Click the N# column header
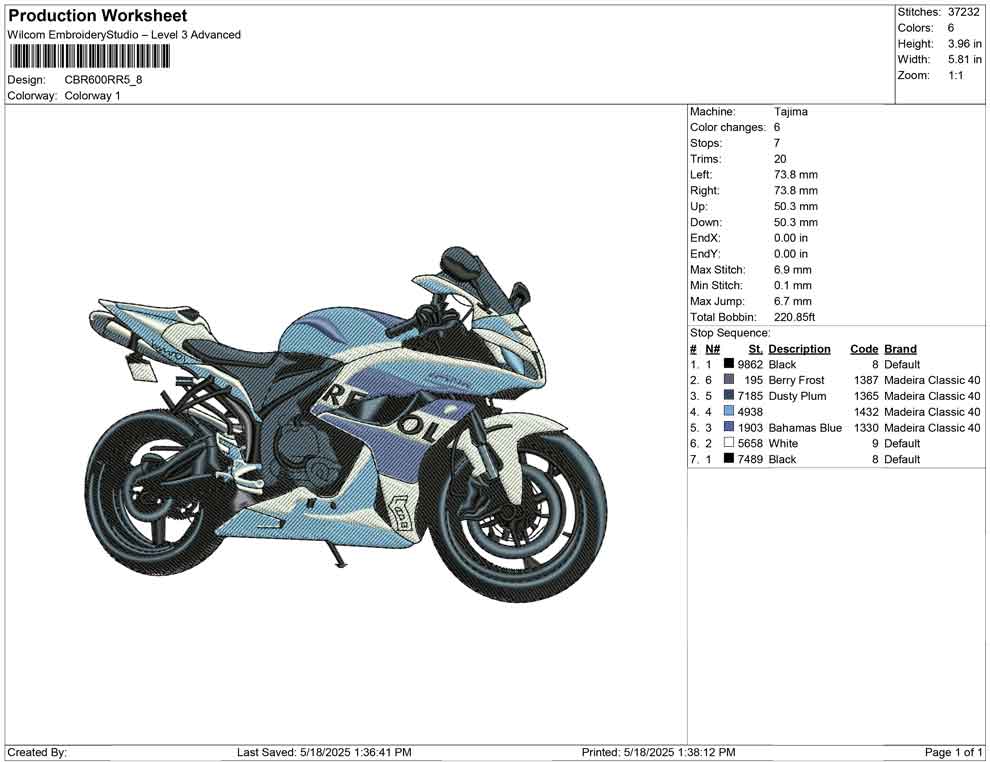Image resolution: width=990 pixels, height=762 pixels. (712, 349)
